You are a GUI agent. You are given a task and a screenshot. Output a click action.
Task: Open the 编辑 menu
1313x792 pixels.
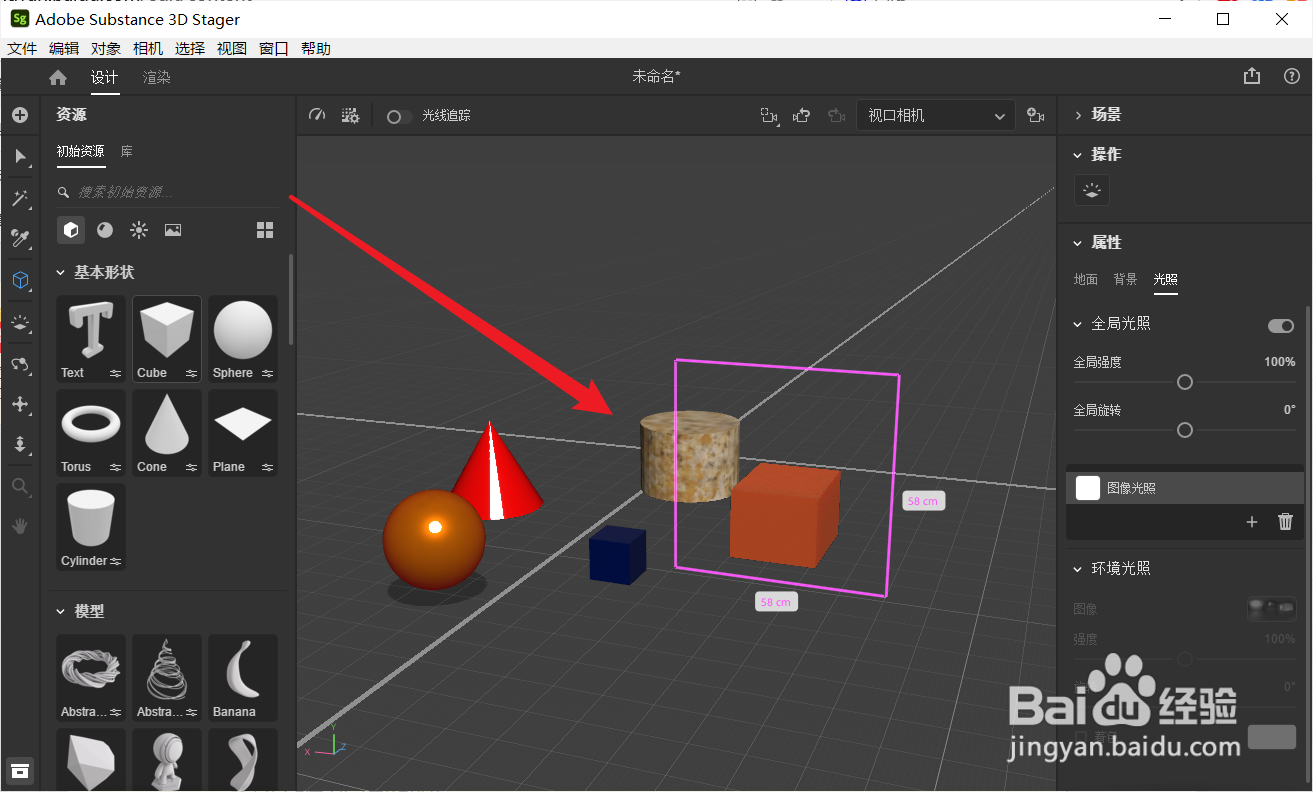coord(64,48)
